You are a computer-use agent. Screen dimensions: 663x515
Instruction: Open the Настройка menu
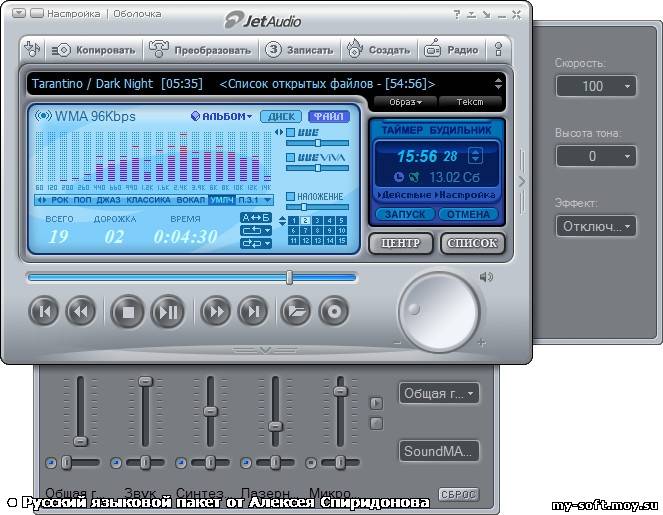(x=74, y=14)
